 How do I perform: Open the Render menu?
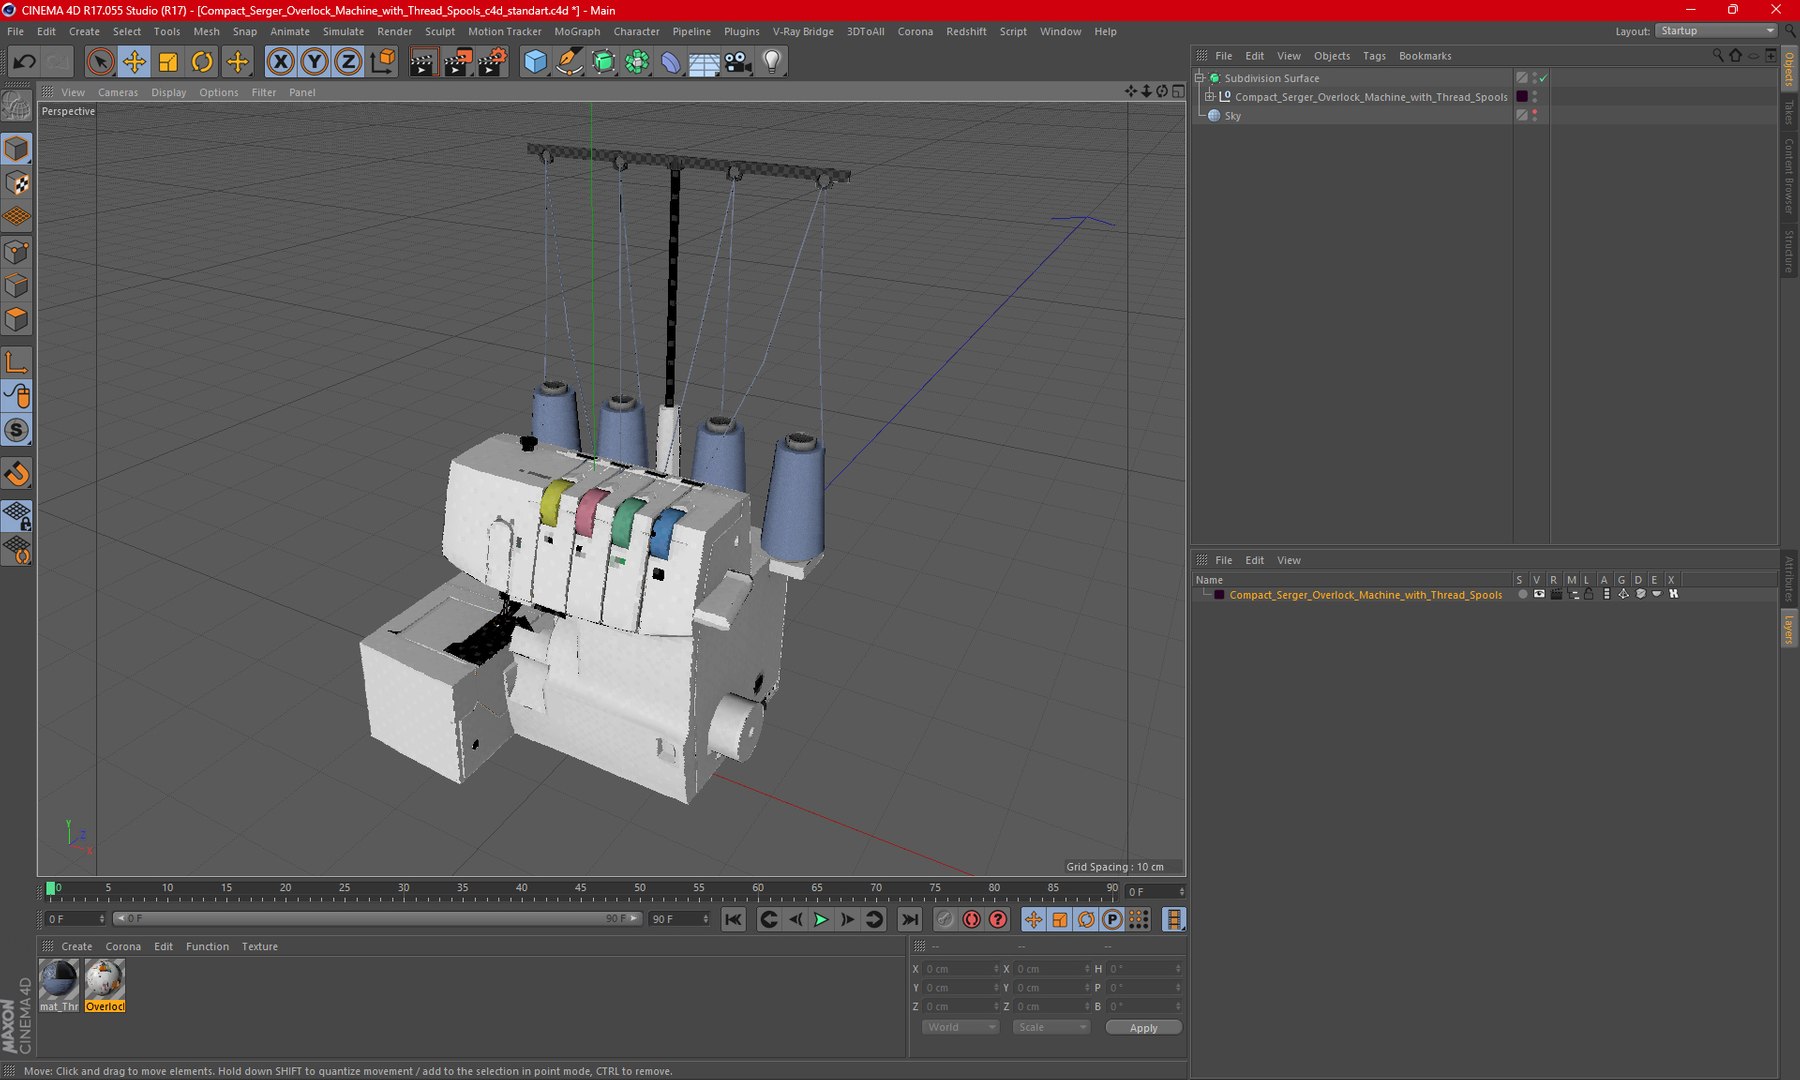click(394, 31)
